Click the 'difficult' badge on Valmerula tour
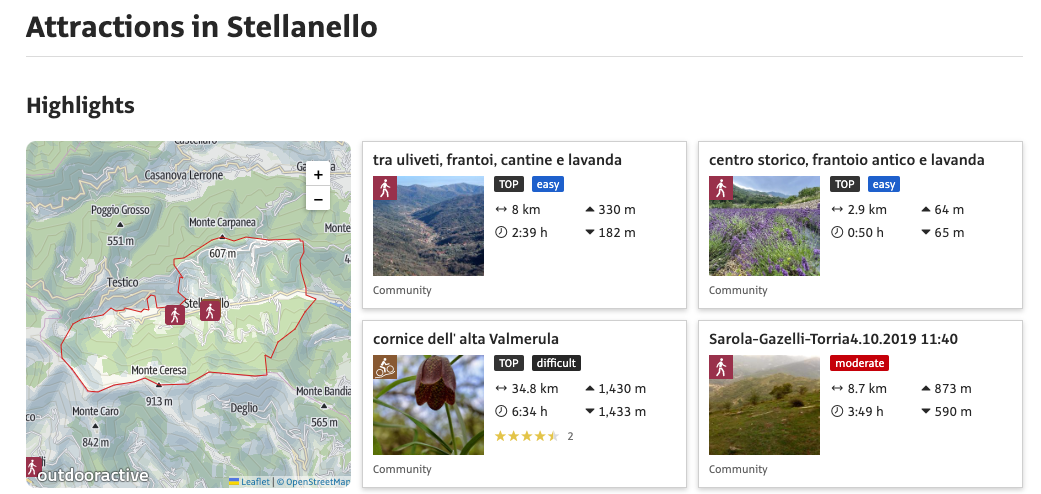The image size is (1041, 494). click(x=556, y=363)
